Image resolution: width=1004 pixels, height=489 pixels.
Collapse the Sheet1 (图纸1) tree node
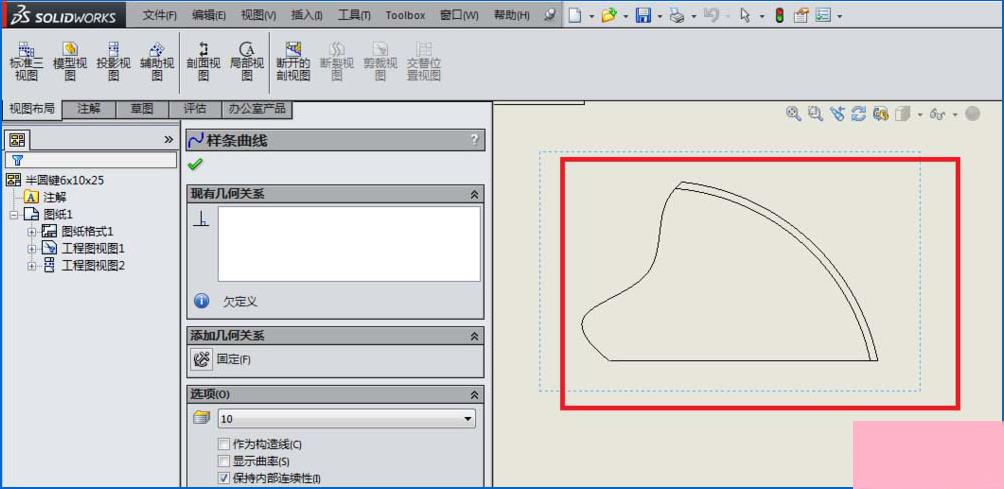(13, 214)
